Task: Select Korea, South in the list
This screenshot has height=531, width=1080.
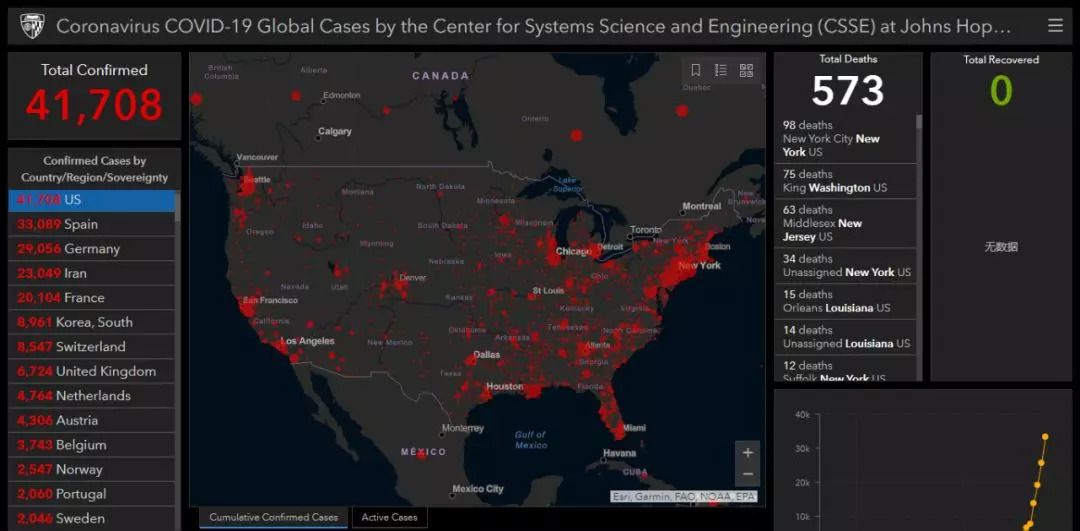Action: click(x=92, y=322)
